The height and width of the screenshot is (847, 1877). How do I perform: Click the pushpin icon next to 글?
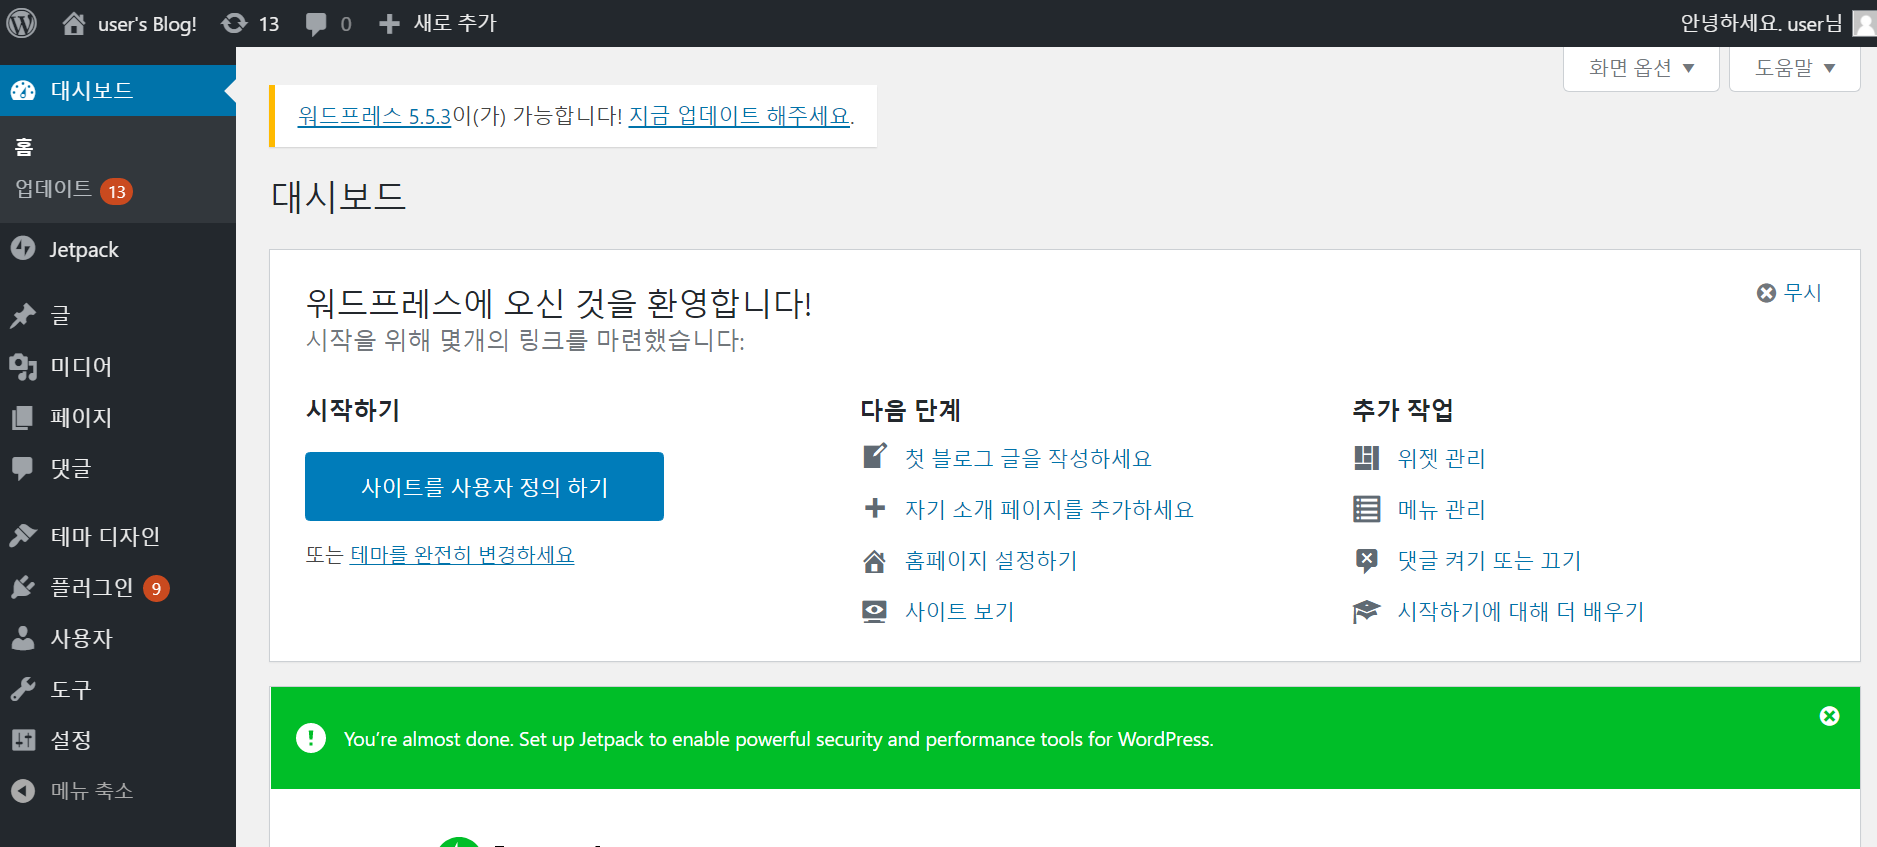[x=23, y=316]
